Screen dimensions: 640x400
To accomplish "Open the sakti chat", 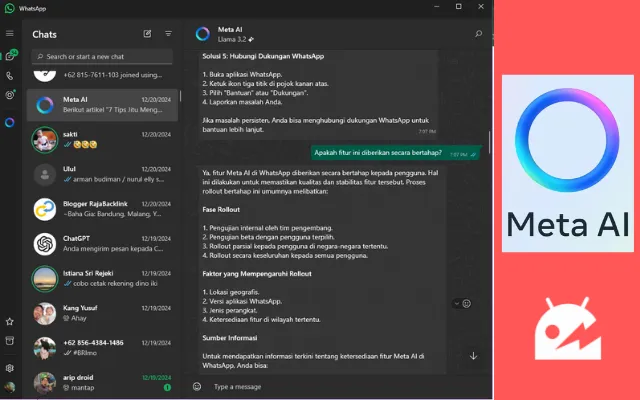I will point(102,140).
